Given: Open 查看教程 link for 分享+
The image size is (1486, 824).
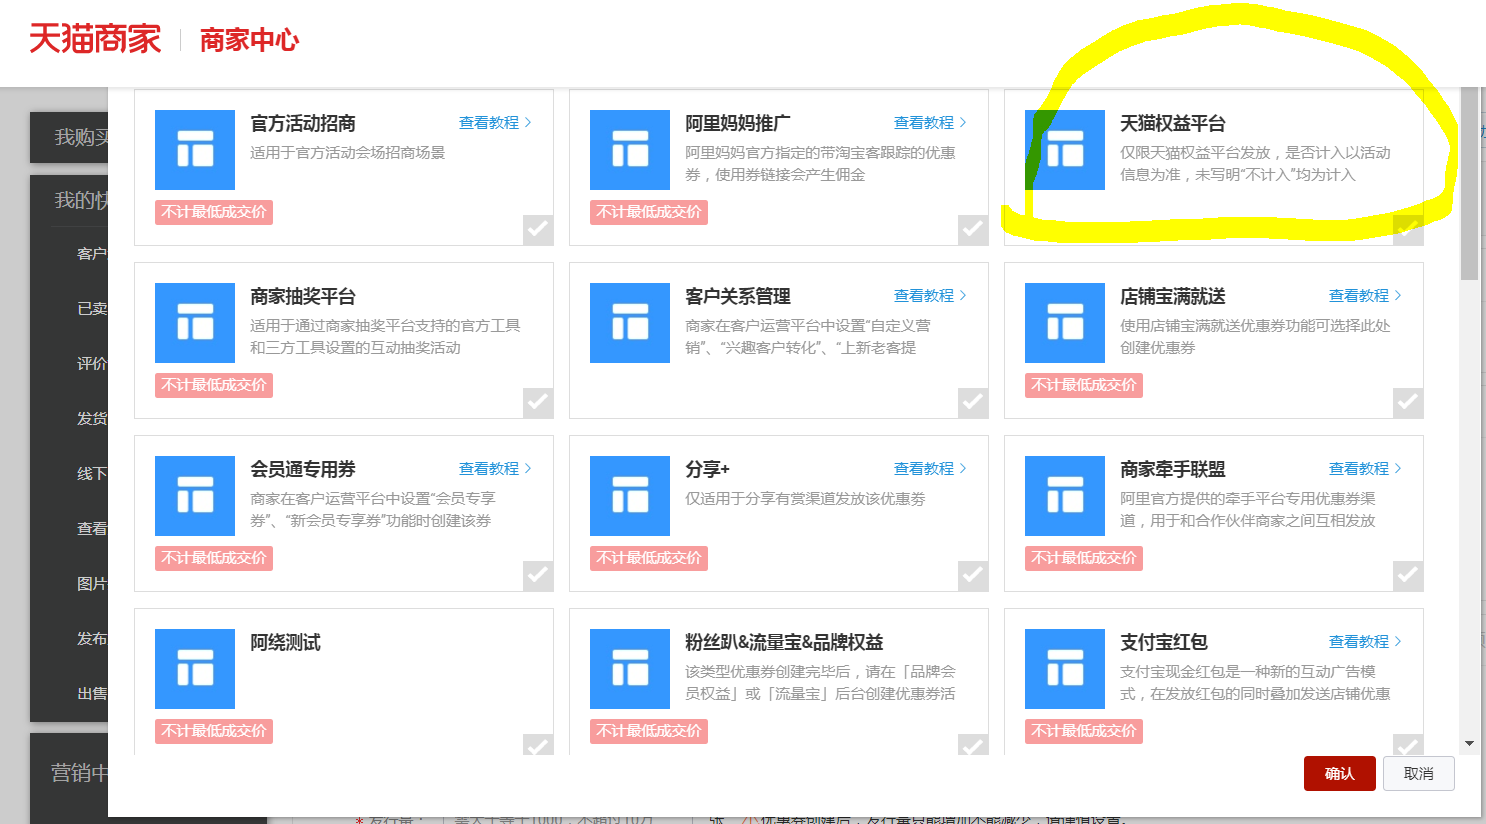Looking at the screenshot, I should (930, 469).
